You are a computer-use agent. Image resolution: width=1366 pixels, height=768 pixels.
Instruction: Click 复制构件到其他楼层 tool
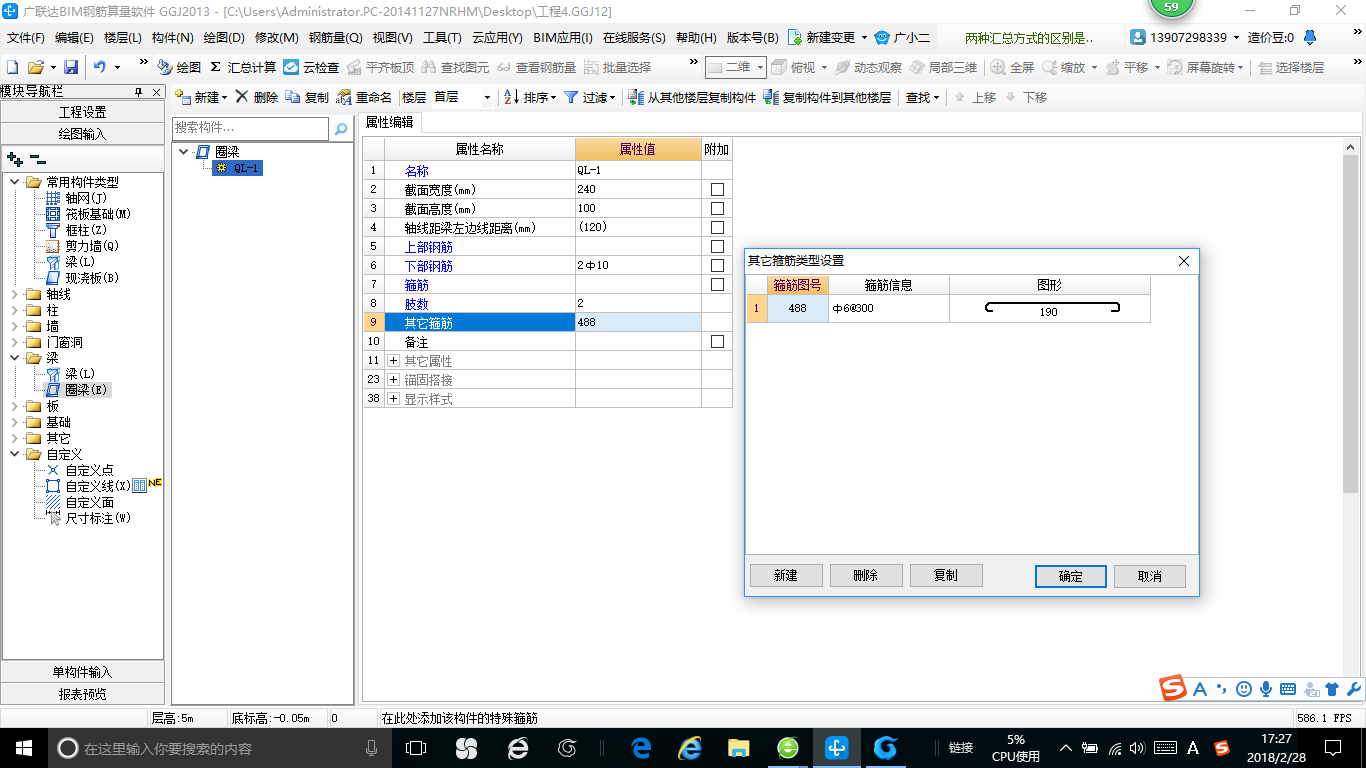tap(827, 97)
